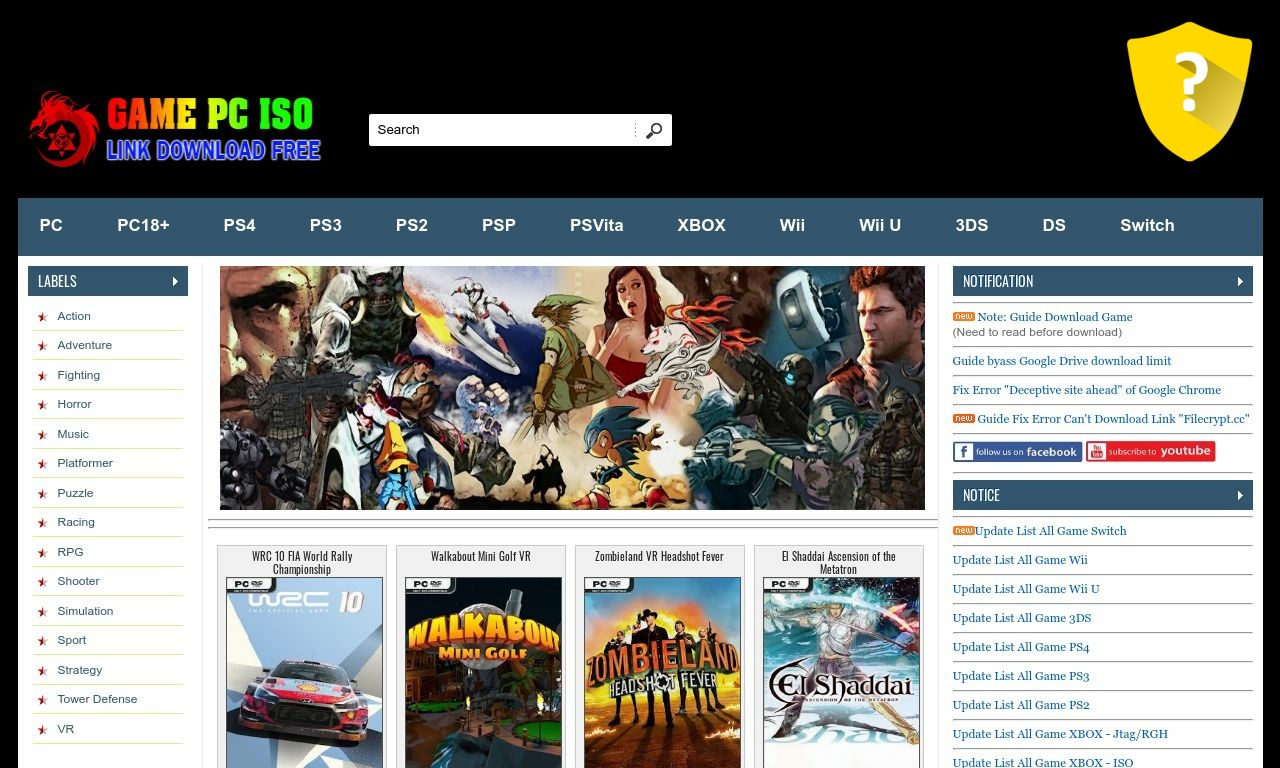1280x768 pixels.
Task: Open the 3DS menu tab
Action: click(971, 226)
